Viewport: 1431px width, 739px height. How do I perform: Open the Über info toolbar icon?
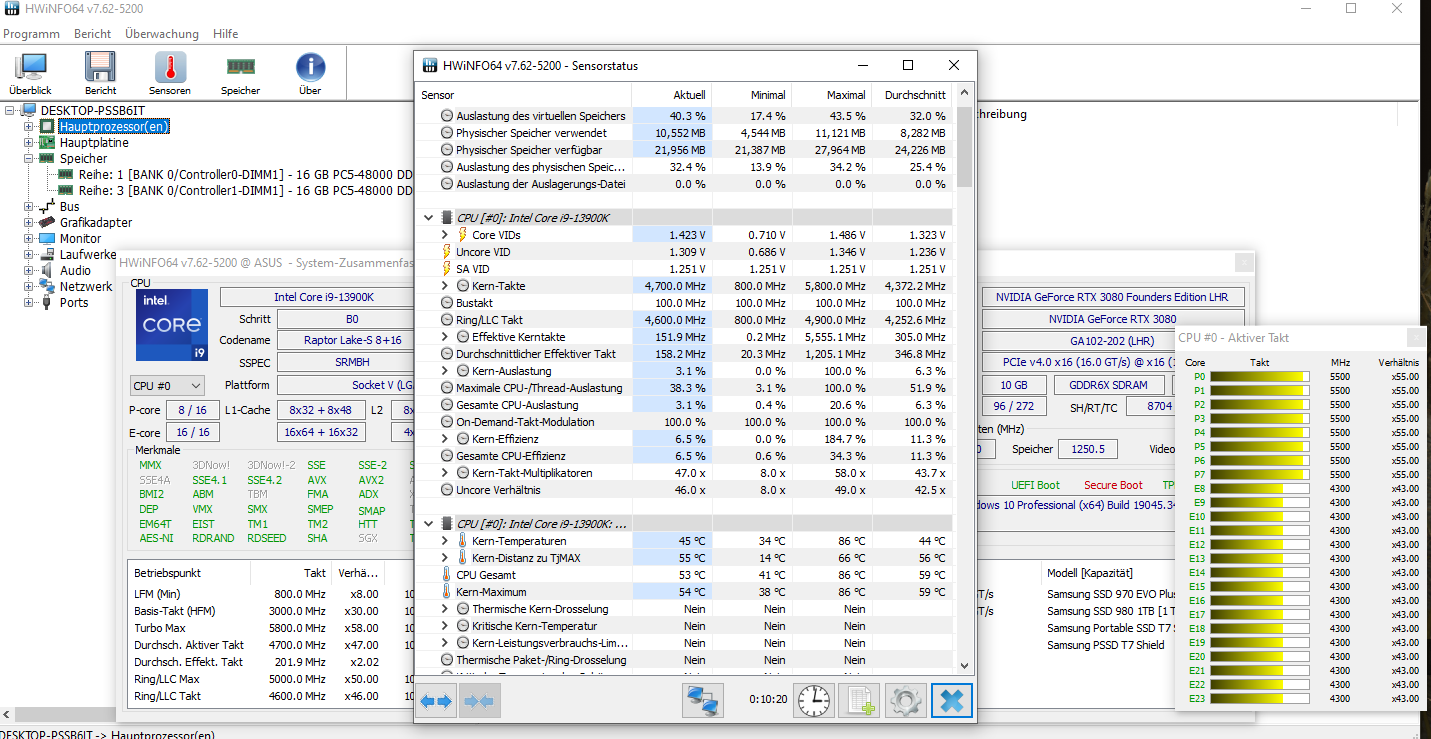point(310,73)
